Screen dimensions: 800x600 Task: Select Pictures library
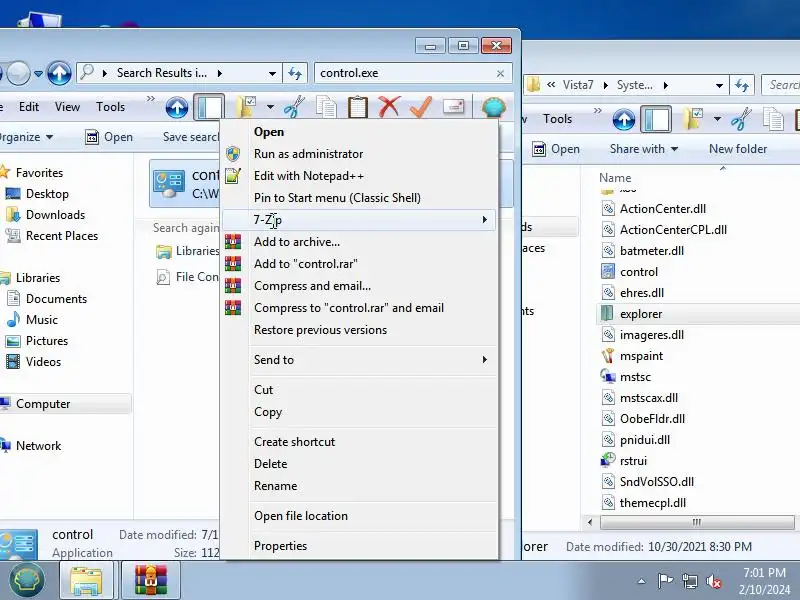click(37, 341)
